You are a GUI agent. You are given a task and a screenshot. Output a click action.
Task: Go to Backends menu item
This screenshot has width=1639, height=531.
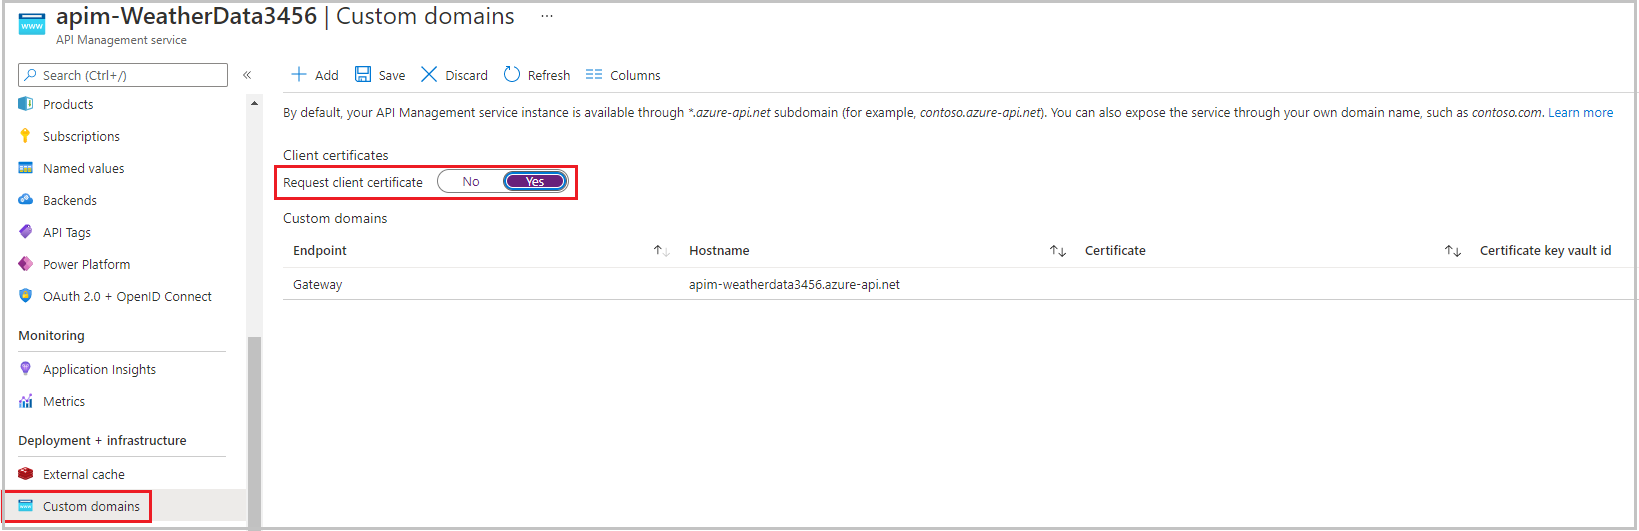pos(70,200)
